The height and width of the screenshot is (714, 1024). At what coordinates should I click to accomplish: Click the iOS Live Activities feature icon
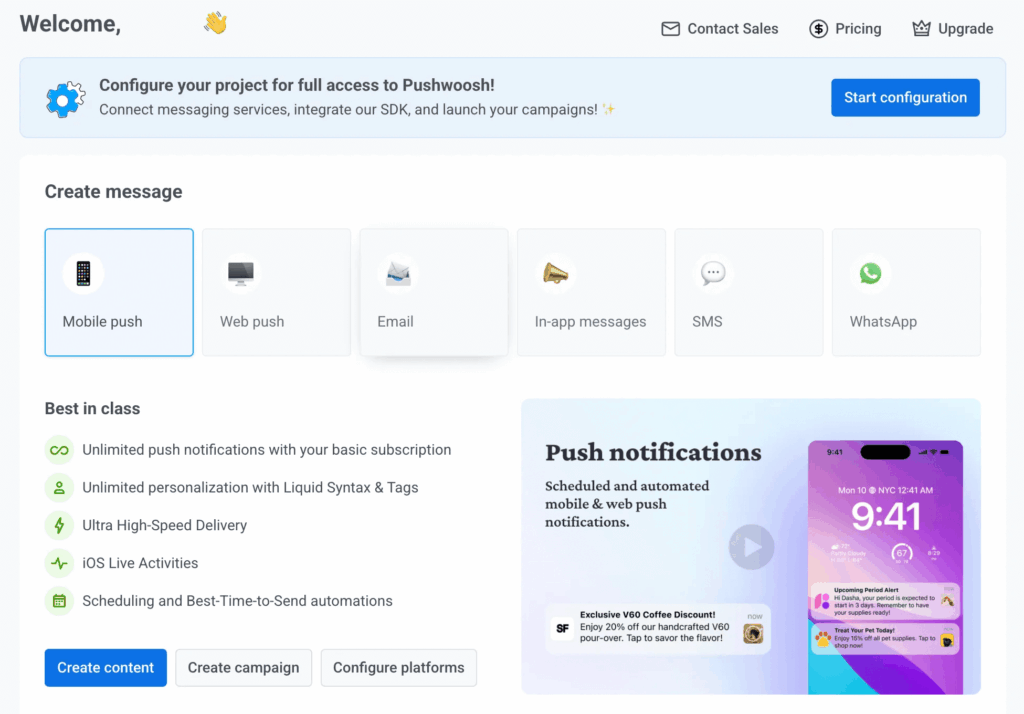59,563
